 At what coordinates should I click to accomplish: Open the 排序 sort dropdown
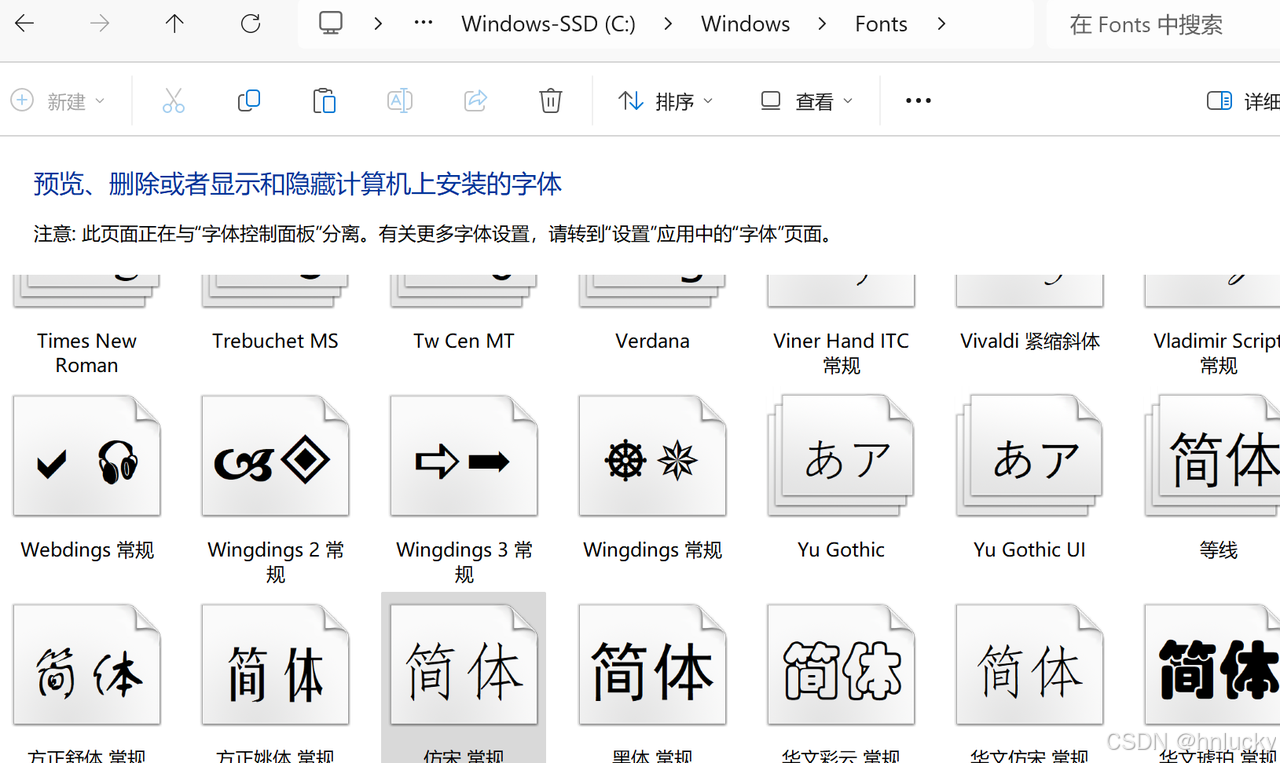[666, 100]
